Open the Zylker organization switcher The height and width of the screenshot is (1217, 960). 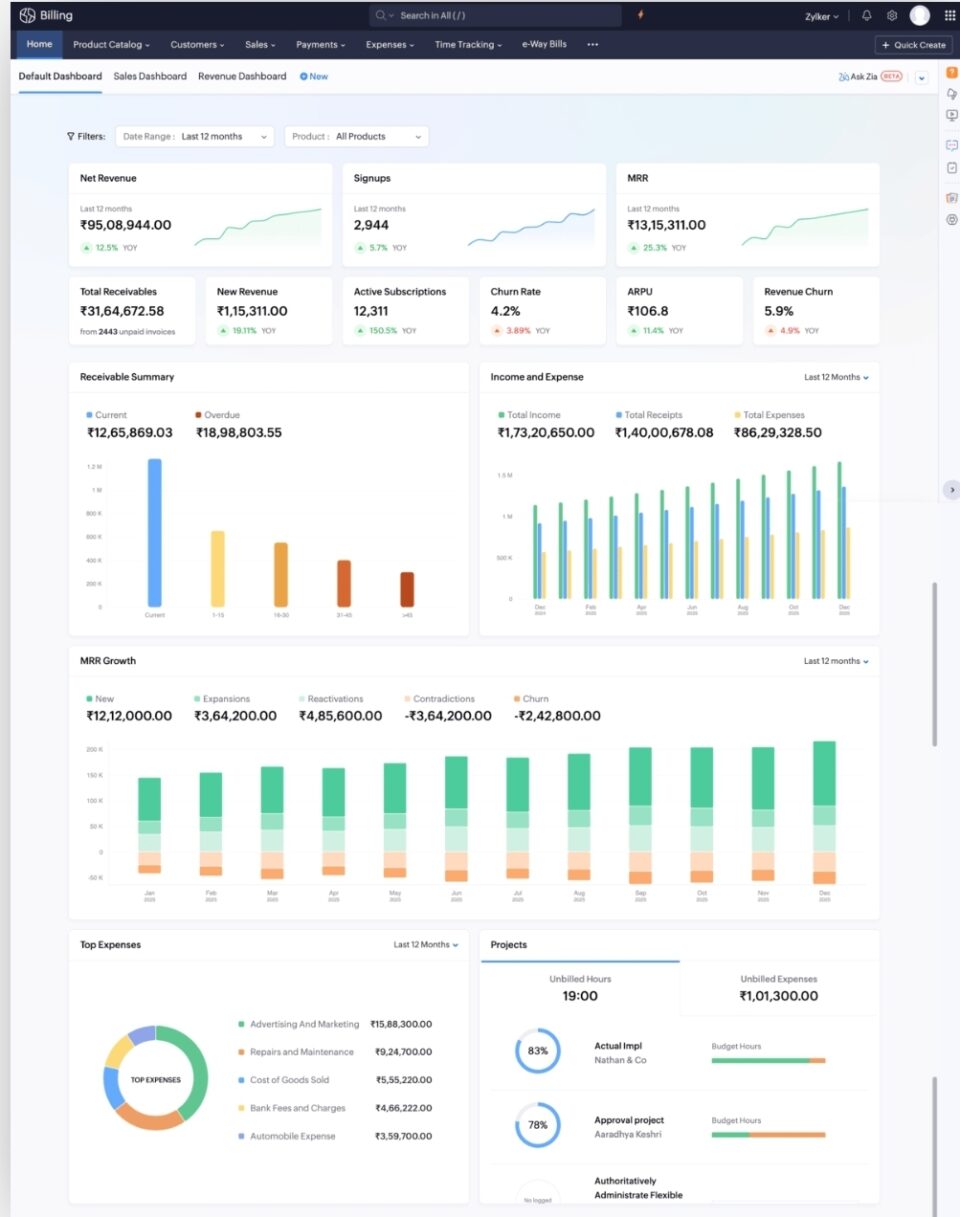click(x=822, y=17)
